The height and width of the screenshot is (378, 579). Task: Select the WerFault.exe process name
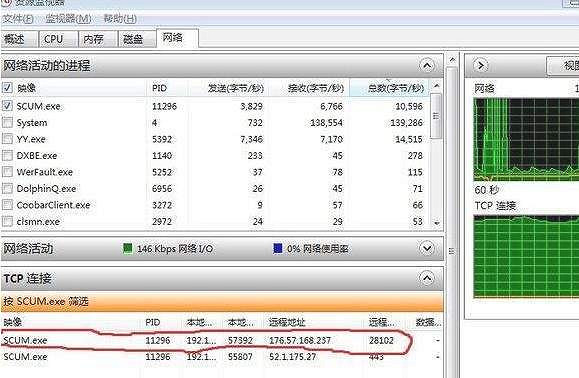(x=45, y=172)
